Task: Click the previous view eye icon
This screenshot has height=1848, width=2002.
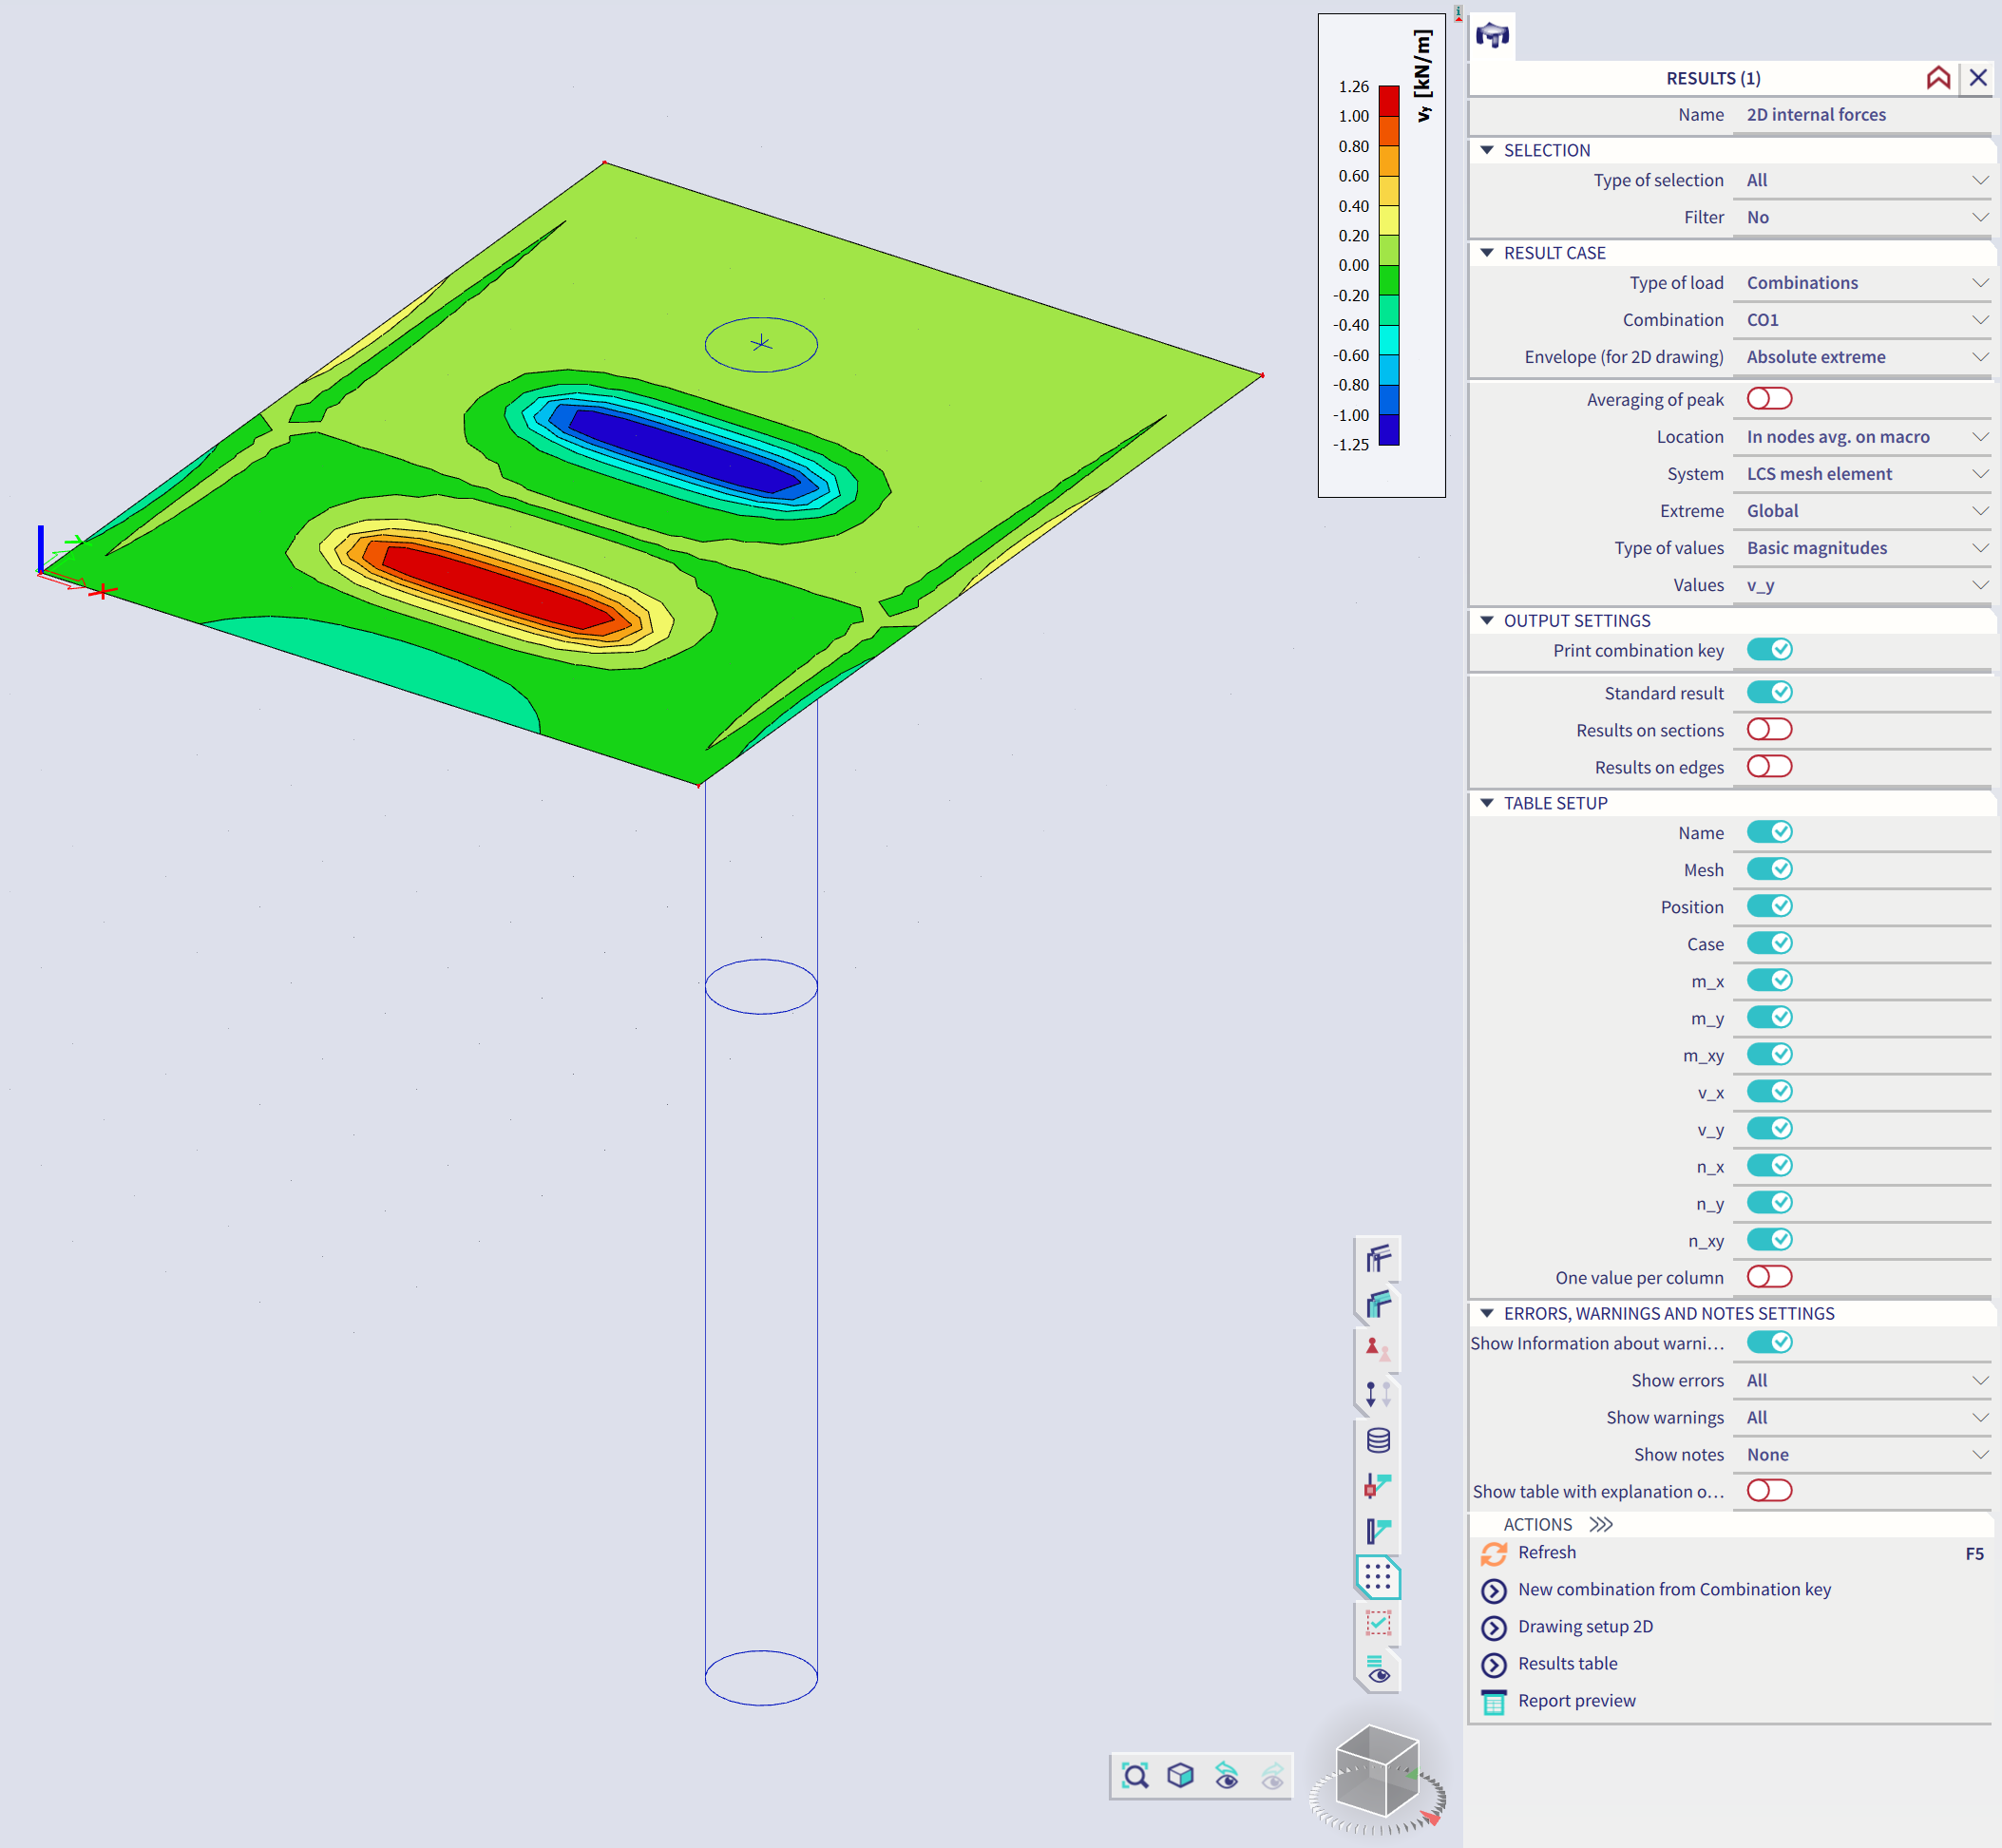Action: click(1227, 1776)
